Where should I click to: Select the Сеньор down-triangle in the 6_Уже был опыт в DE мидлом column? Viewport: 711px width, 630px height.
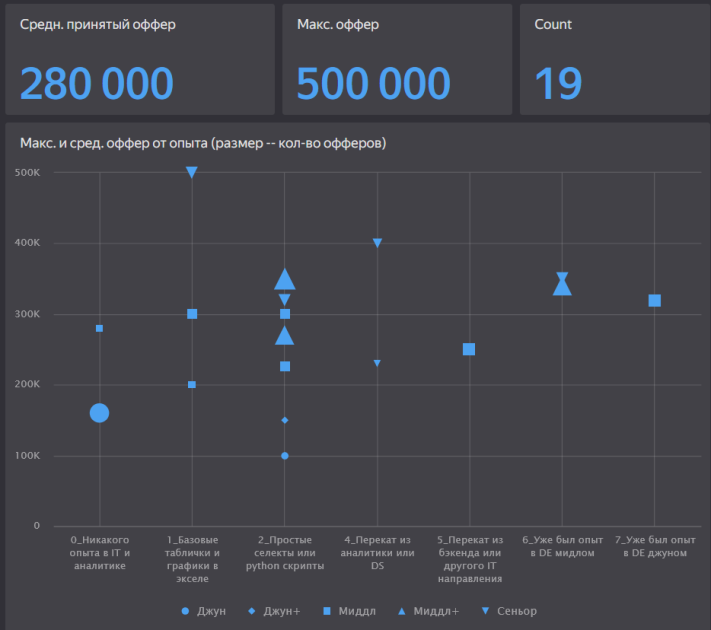[x=562, y=276]
